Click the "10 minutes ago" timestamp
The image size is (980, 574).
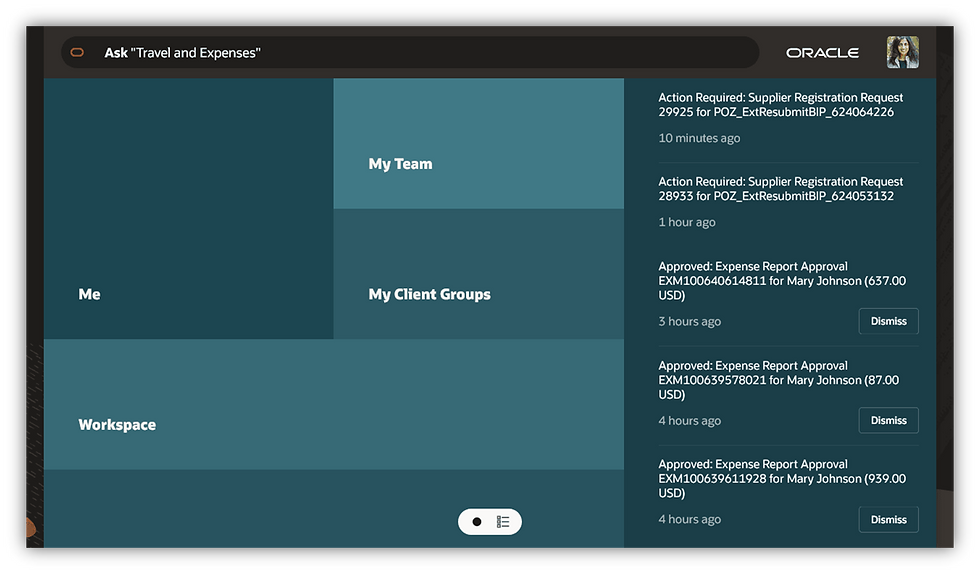(x=699, y=138)
